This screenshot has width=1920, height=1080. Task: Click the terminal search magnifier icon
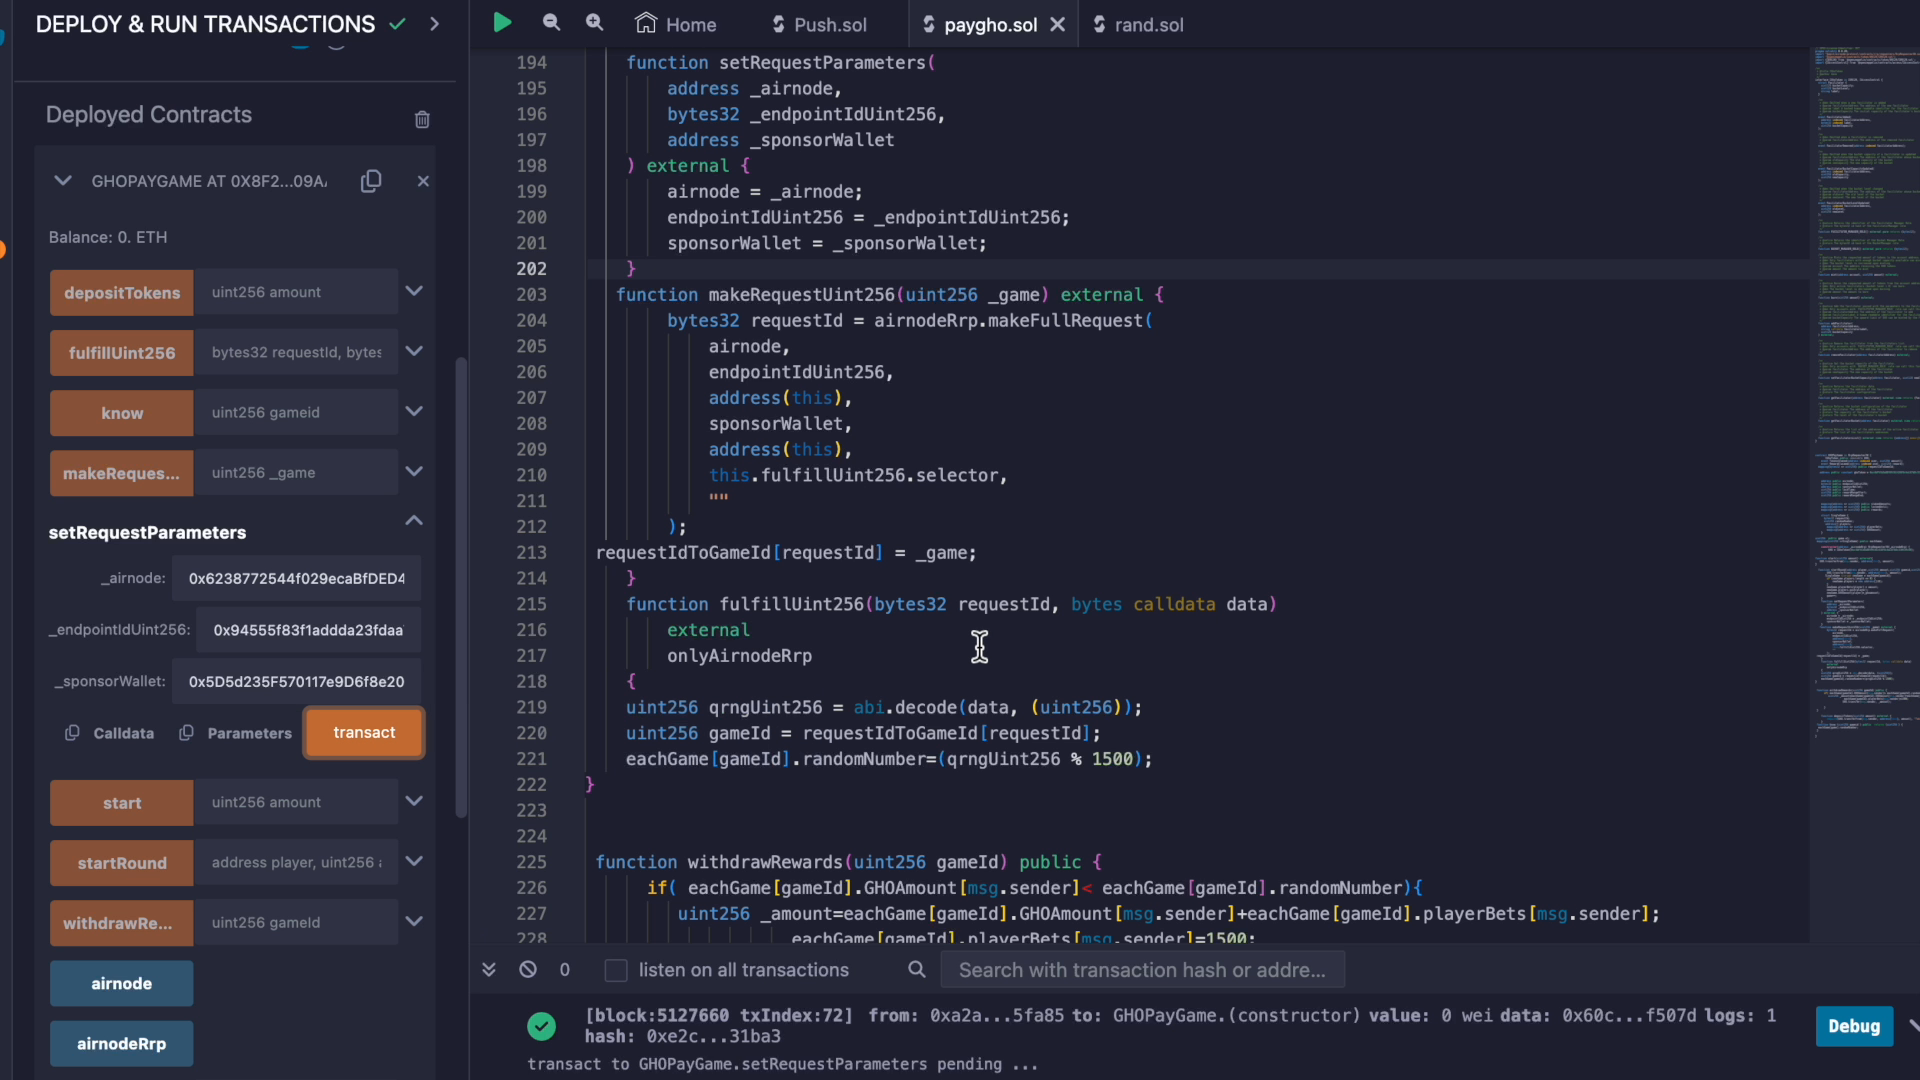[x=917, y=969]
